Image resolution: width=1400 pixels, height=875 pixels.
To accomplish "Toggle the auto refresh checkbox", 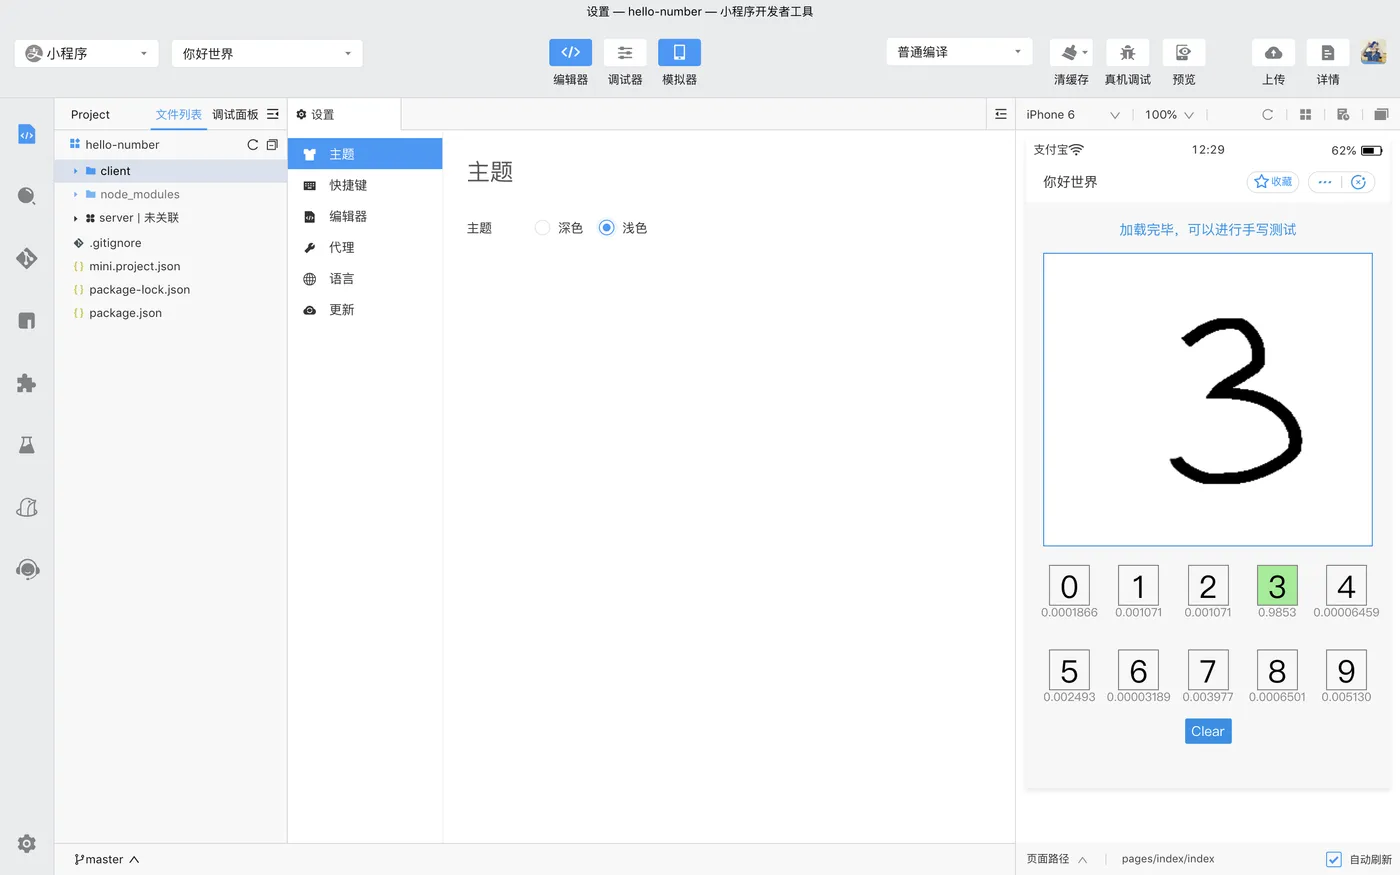I will [1334, 859].
